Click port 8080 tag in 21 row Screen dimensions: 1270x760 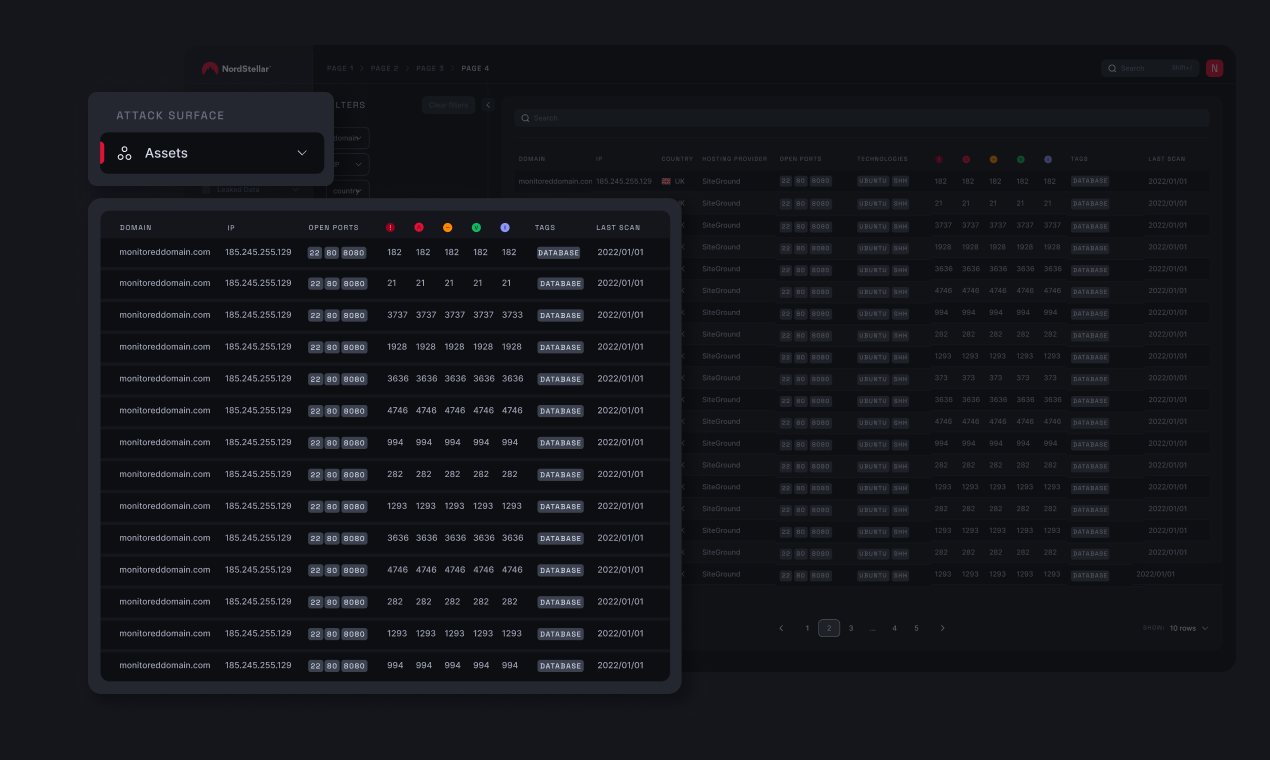354,284
